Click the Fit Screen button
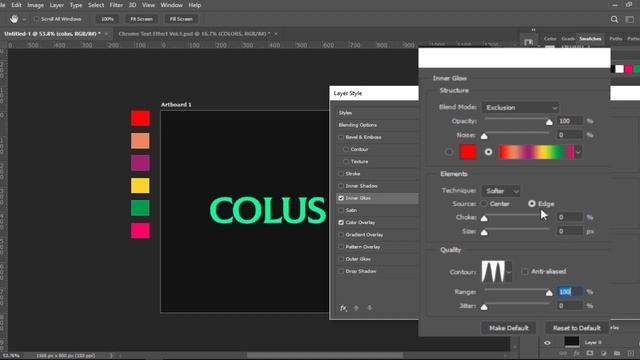The image size is (640, 360). [141, 19]
